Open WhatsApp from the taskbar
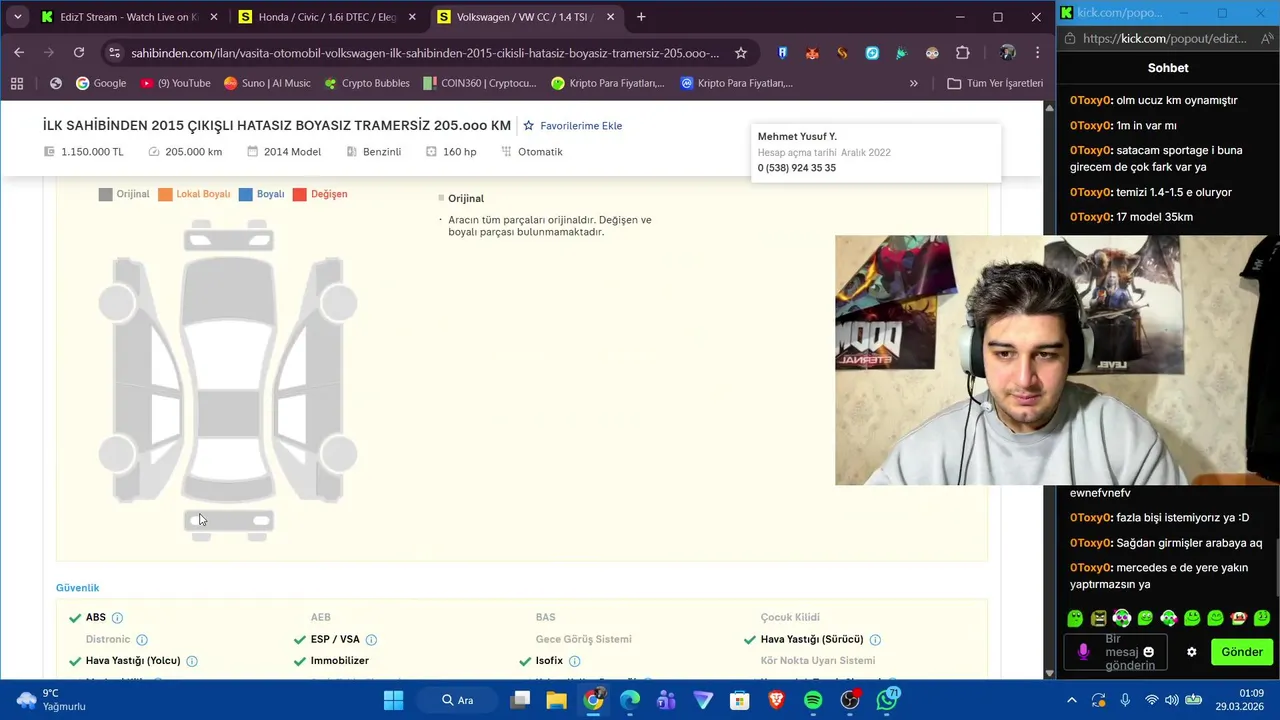The height and width of the screenshot is (720, 1280). (x=887, y=700)
